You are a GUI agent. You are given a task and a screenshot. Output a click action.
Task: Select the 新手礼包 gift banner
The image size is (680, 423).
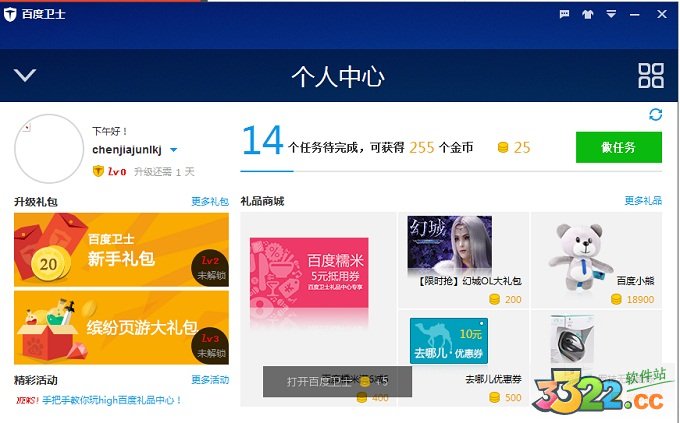[121, 250]
